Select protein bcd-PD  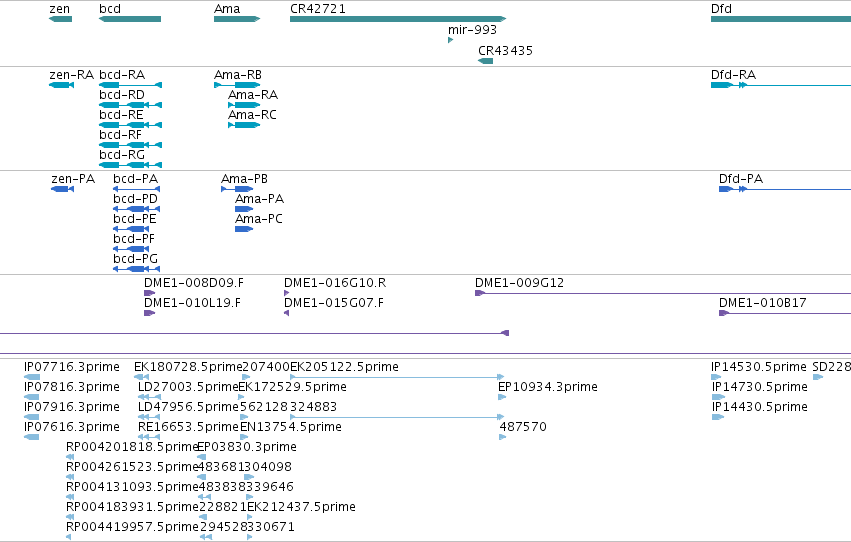tap(136, 209)
